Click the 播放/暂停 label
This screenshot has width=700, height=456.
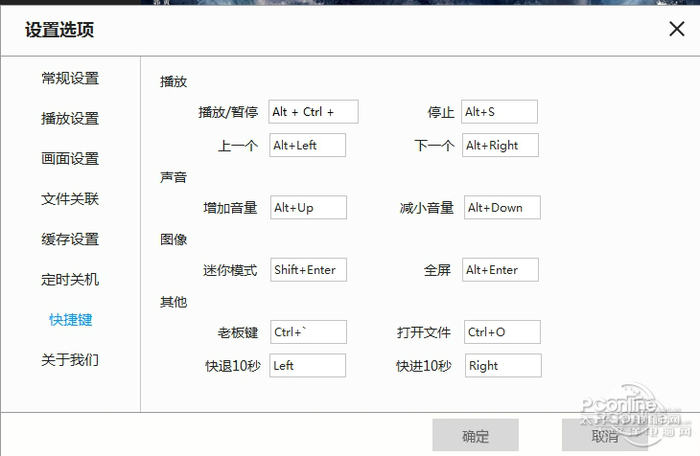pyautogui.click(x=228, y=112)
